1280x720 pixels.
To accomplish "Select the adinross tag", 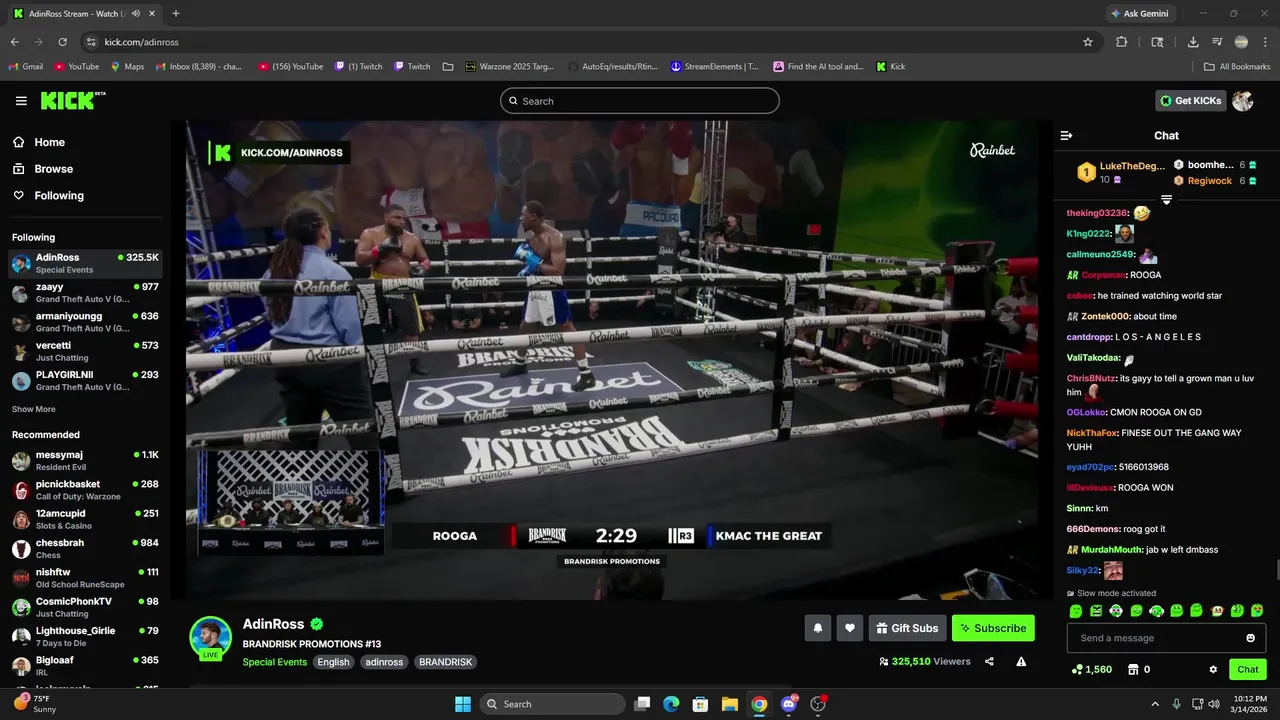I will pyautogui.click(x=384, y=662).
